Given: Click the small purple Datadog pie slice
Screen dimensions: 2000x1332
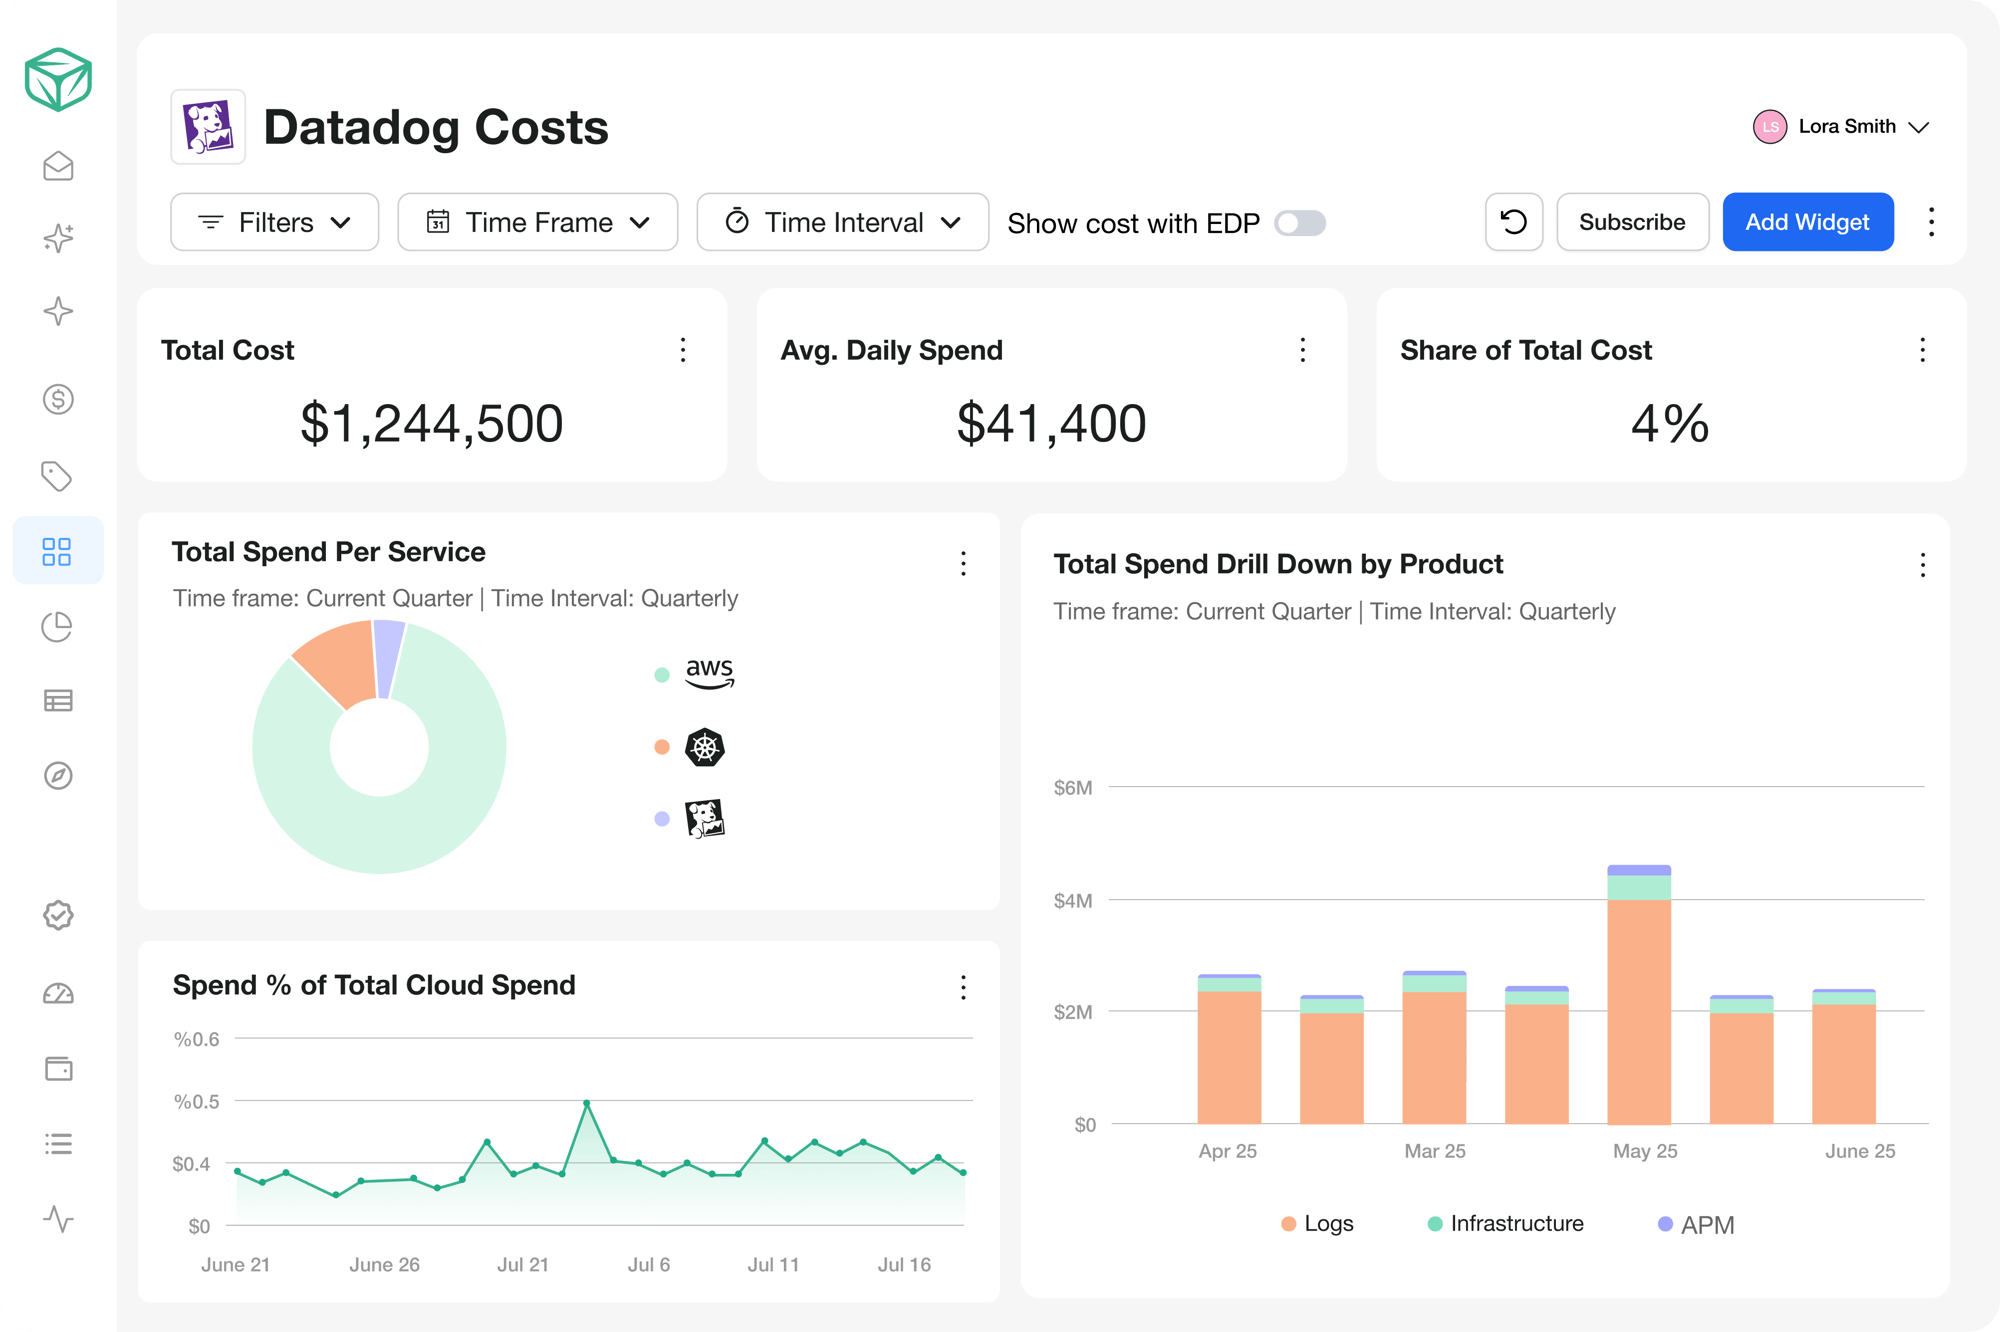Looking at the screenshot, I should pos(388,658).
